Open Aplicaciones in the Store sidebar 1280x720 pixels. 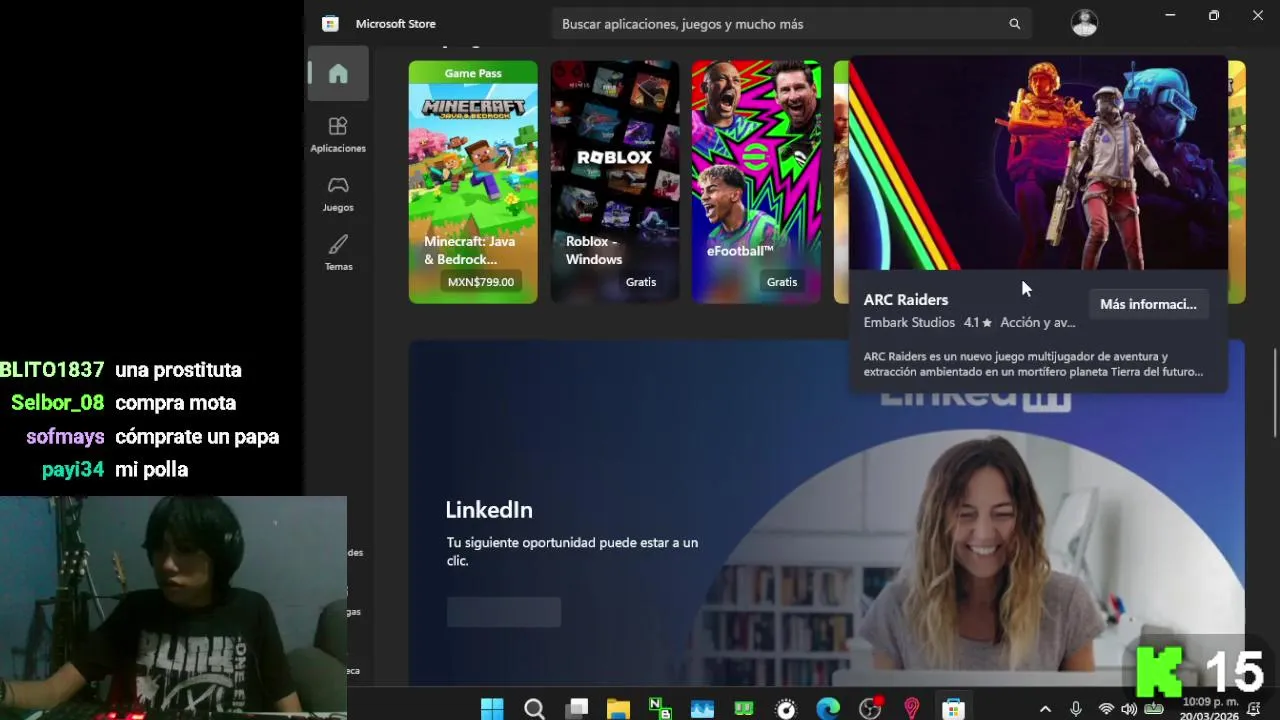338,134
